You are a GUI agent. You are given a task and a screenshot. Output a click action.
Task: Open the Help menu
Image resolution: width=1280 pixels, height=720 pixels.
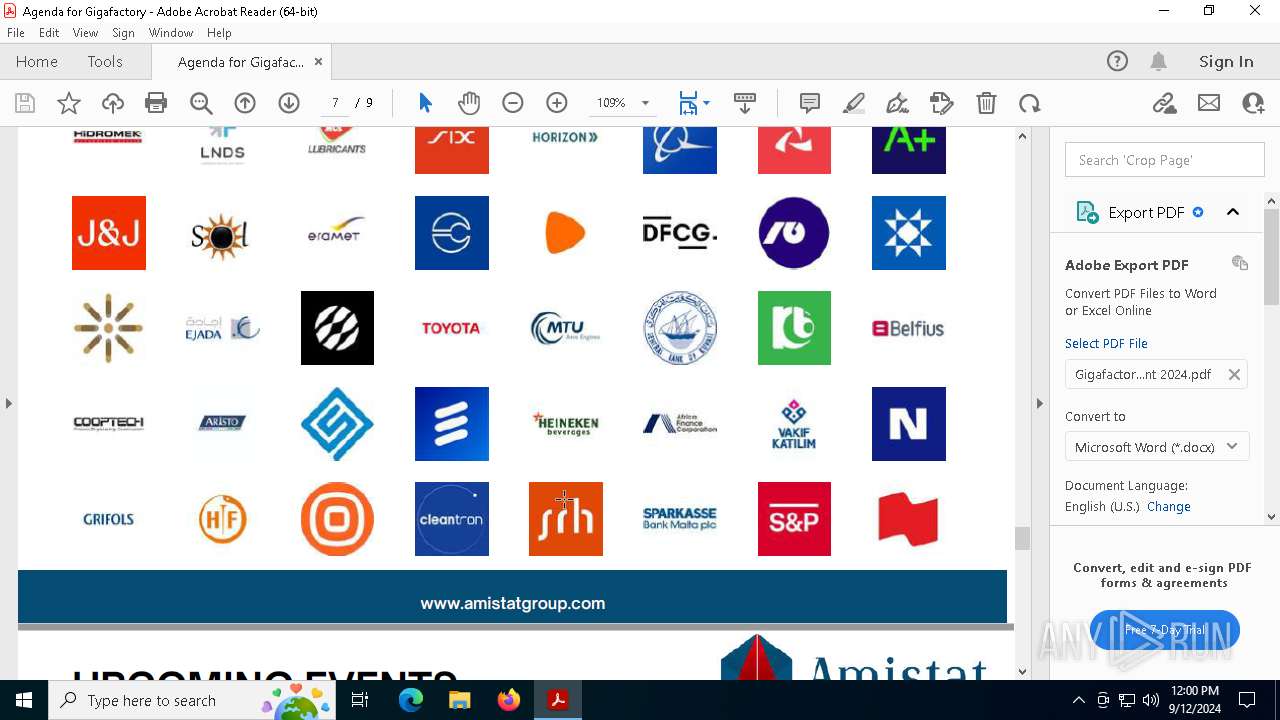(x=219, y=33)
